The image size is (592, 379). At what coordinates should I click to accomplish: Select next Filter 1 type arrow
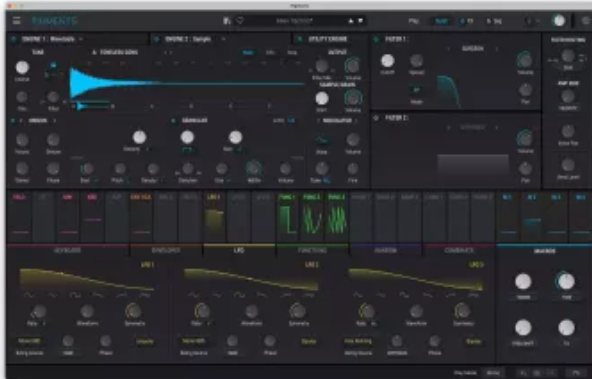497,49
